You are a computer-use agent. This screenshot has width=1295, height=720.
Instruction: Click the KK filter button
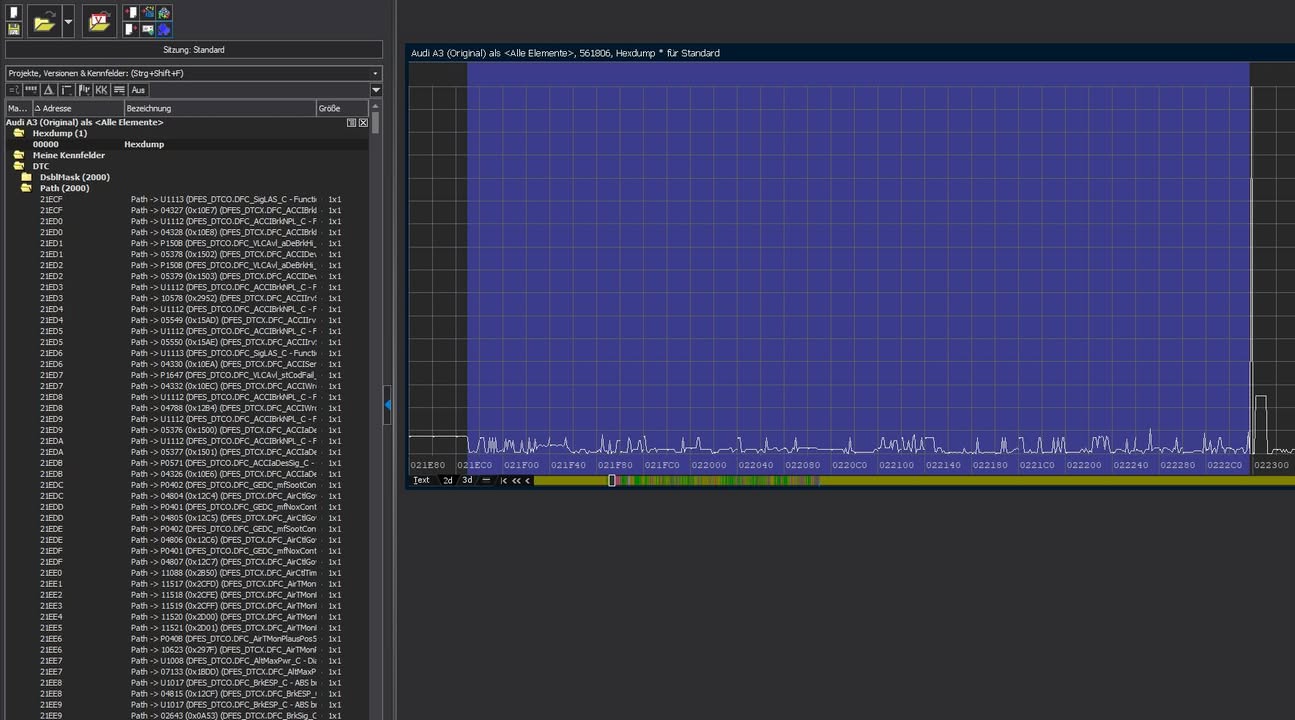[x=101, y=90]
